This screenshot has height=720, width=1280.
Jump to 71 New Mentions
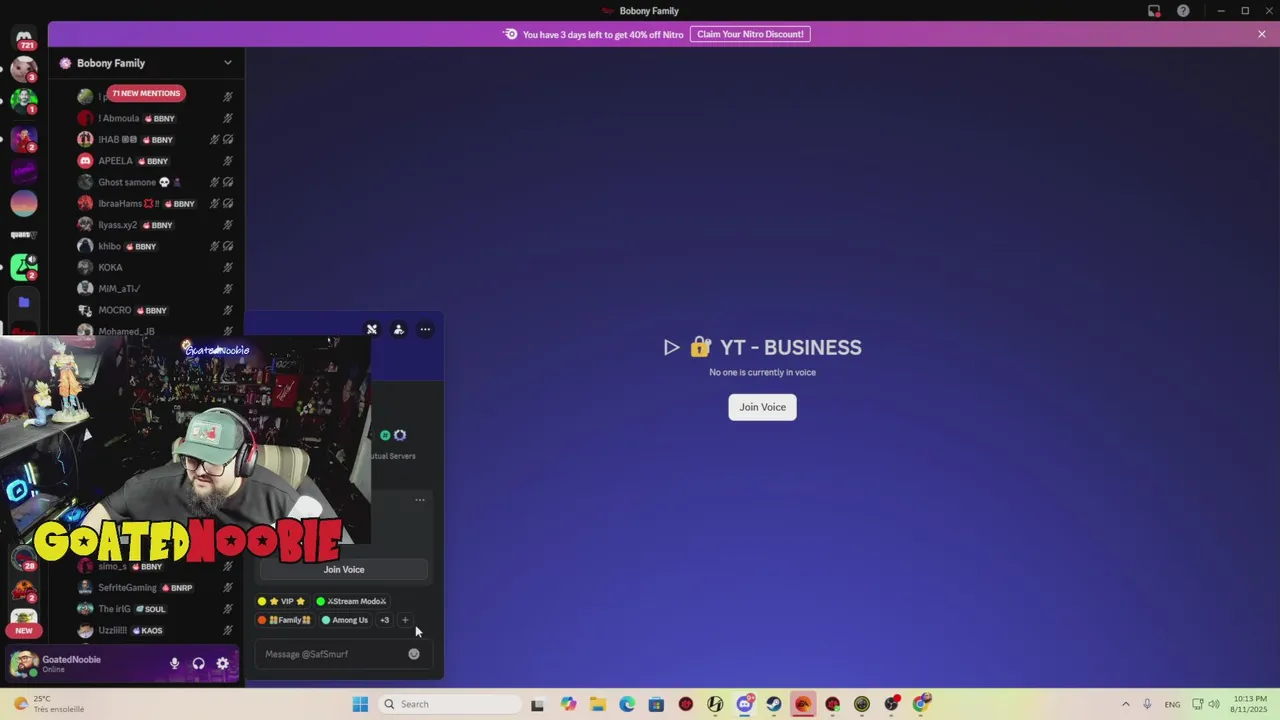coord(146,94)
